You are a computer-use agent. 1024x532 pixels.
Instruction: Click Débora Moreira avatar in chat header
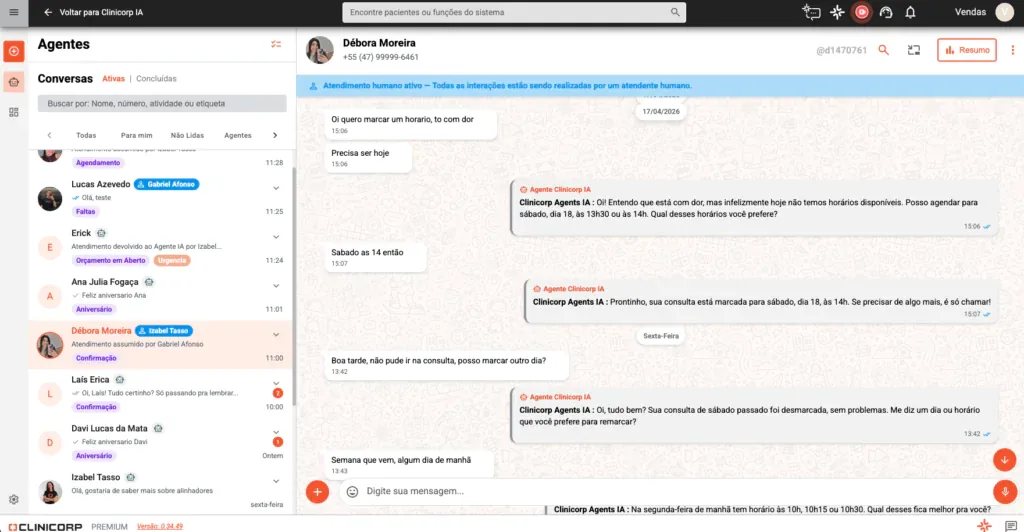point(320,50)
